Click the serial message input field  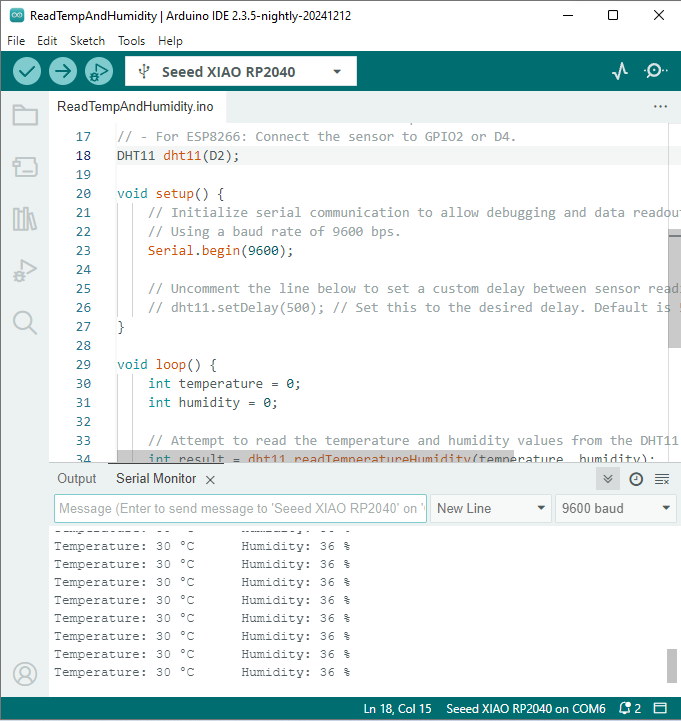240,509
